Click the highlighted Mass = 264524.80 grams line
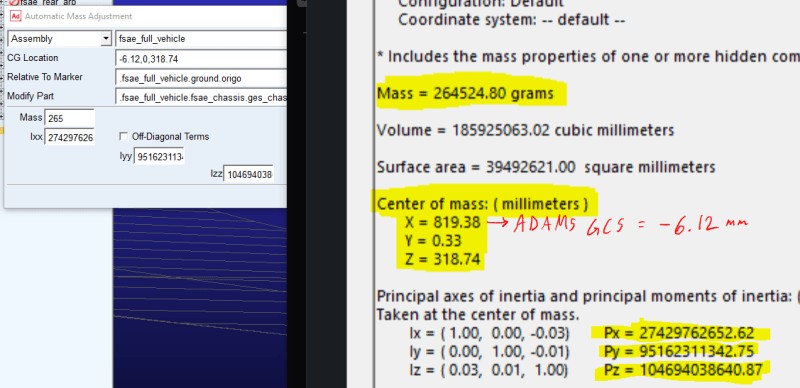Viewport: 800px width, 388px height. click(x=465, y=93)
